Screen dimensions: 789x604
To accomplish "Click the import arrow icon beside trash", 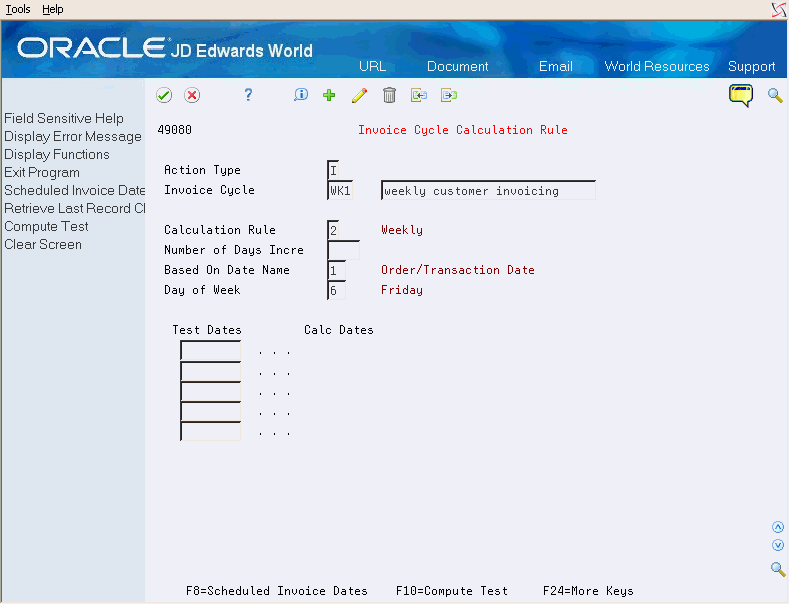I will [419, 95].
